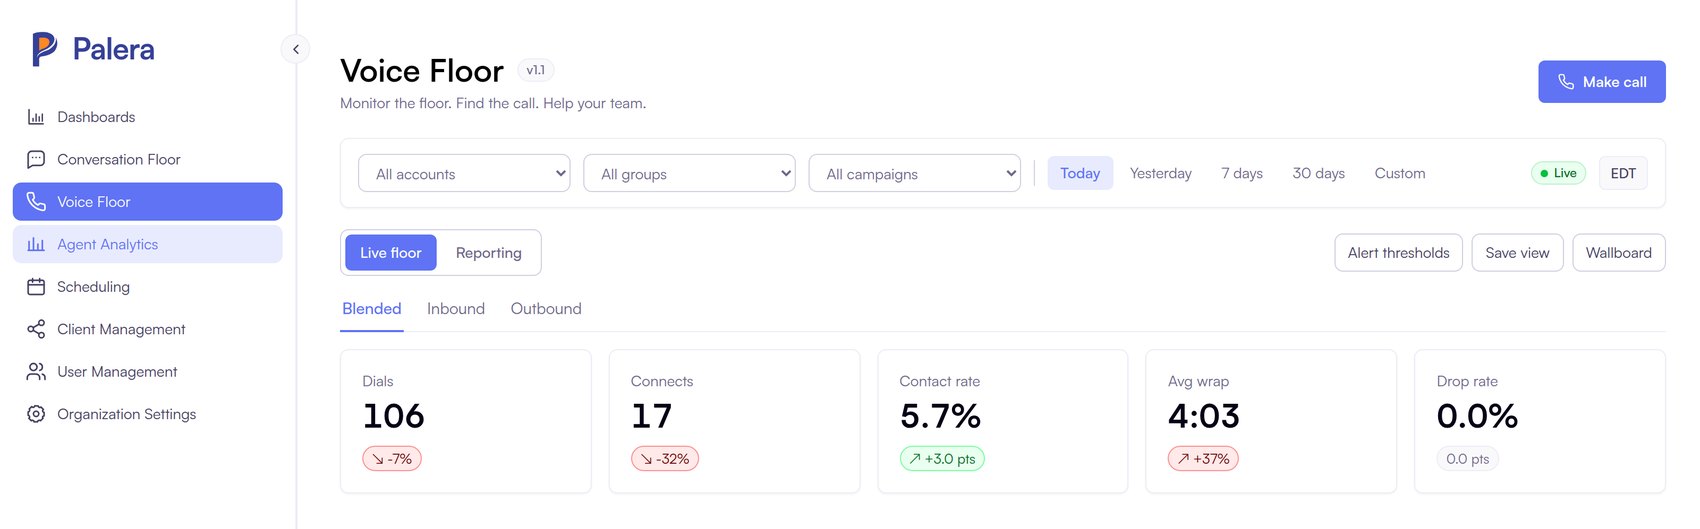The height and width of the screenshot is (529, 1700).
Task: Click the Palera logo icon
Action: pyautogui.click(x=44, y=49)
